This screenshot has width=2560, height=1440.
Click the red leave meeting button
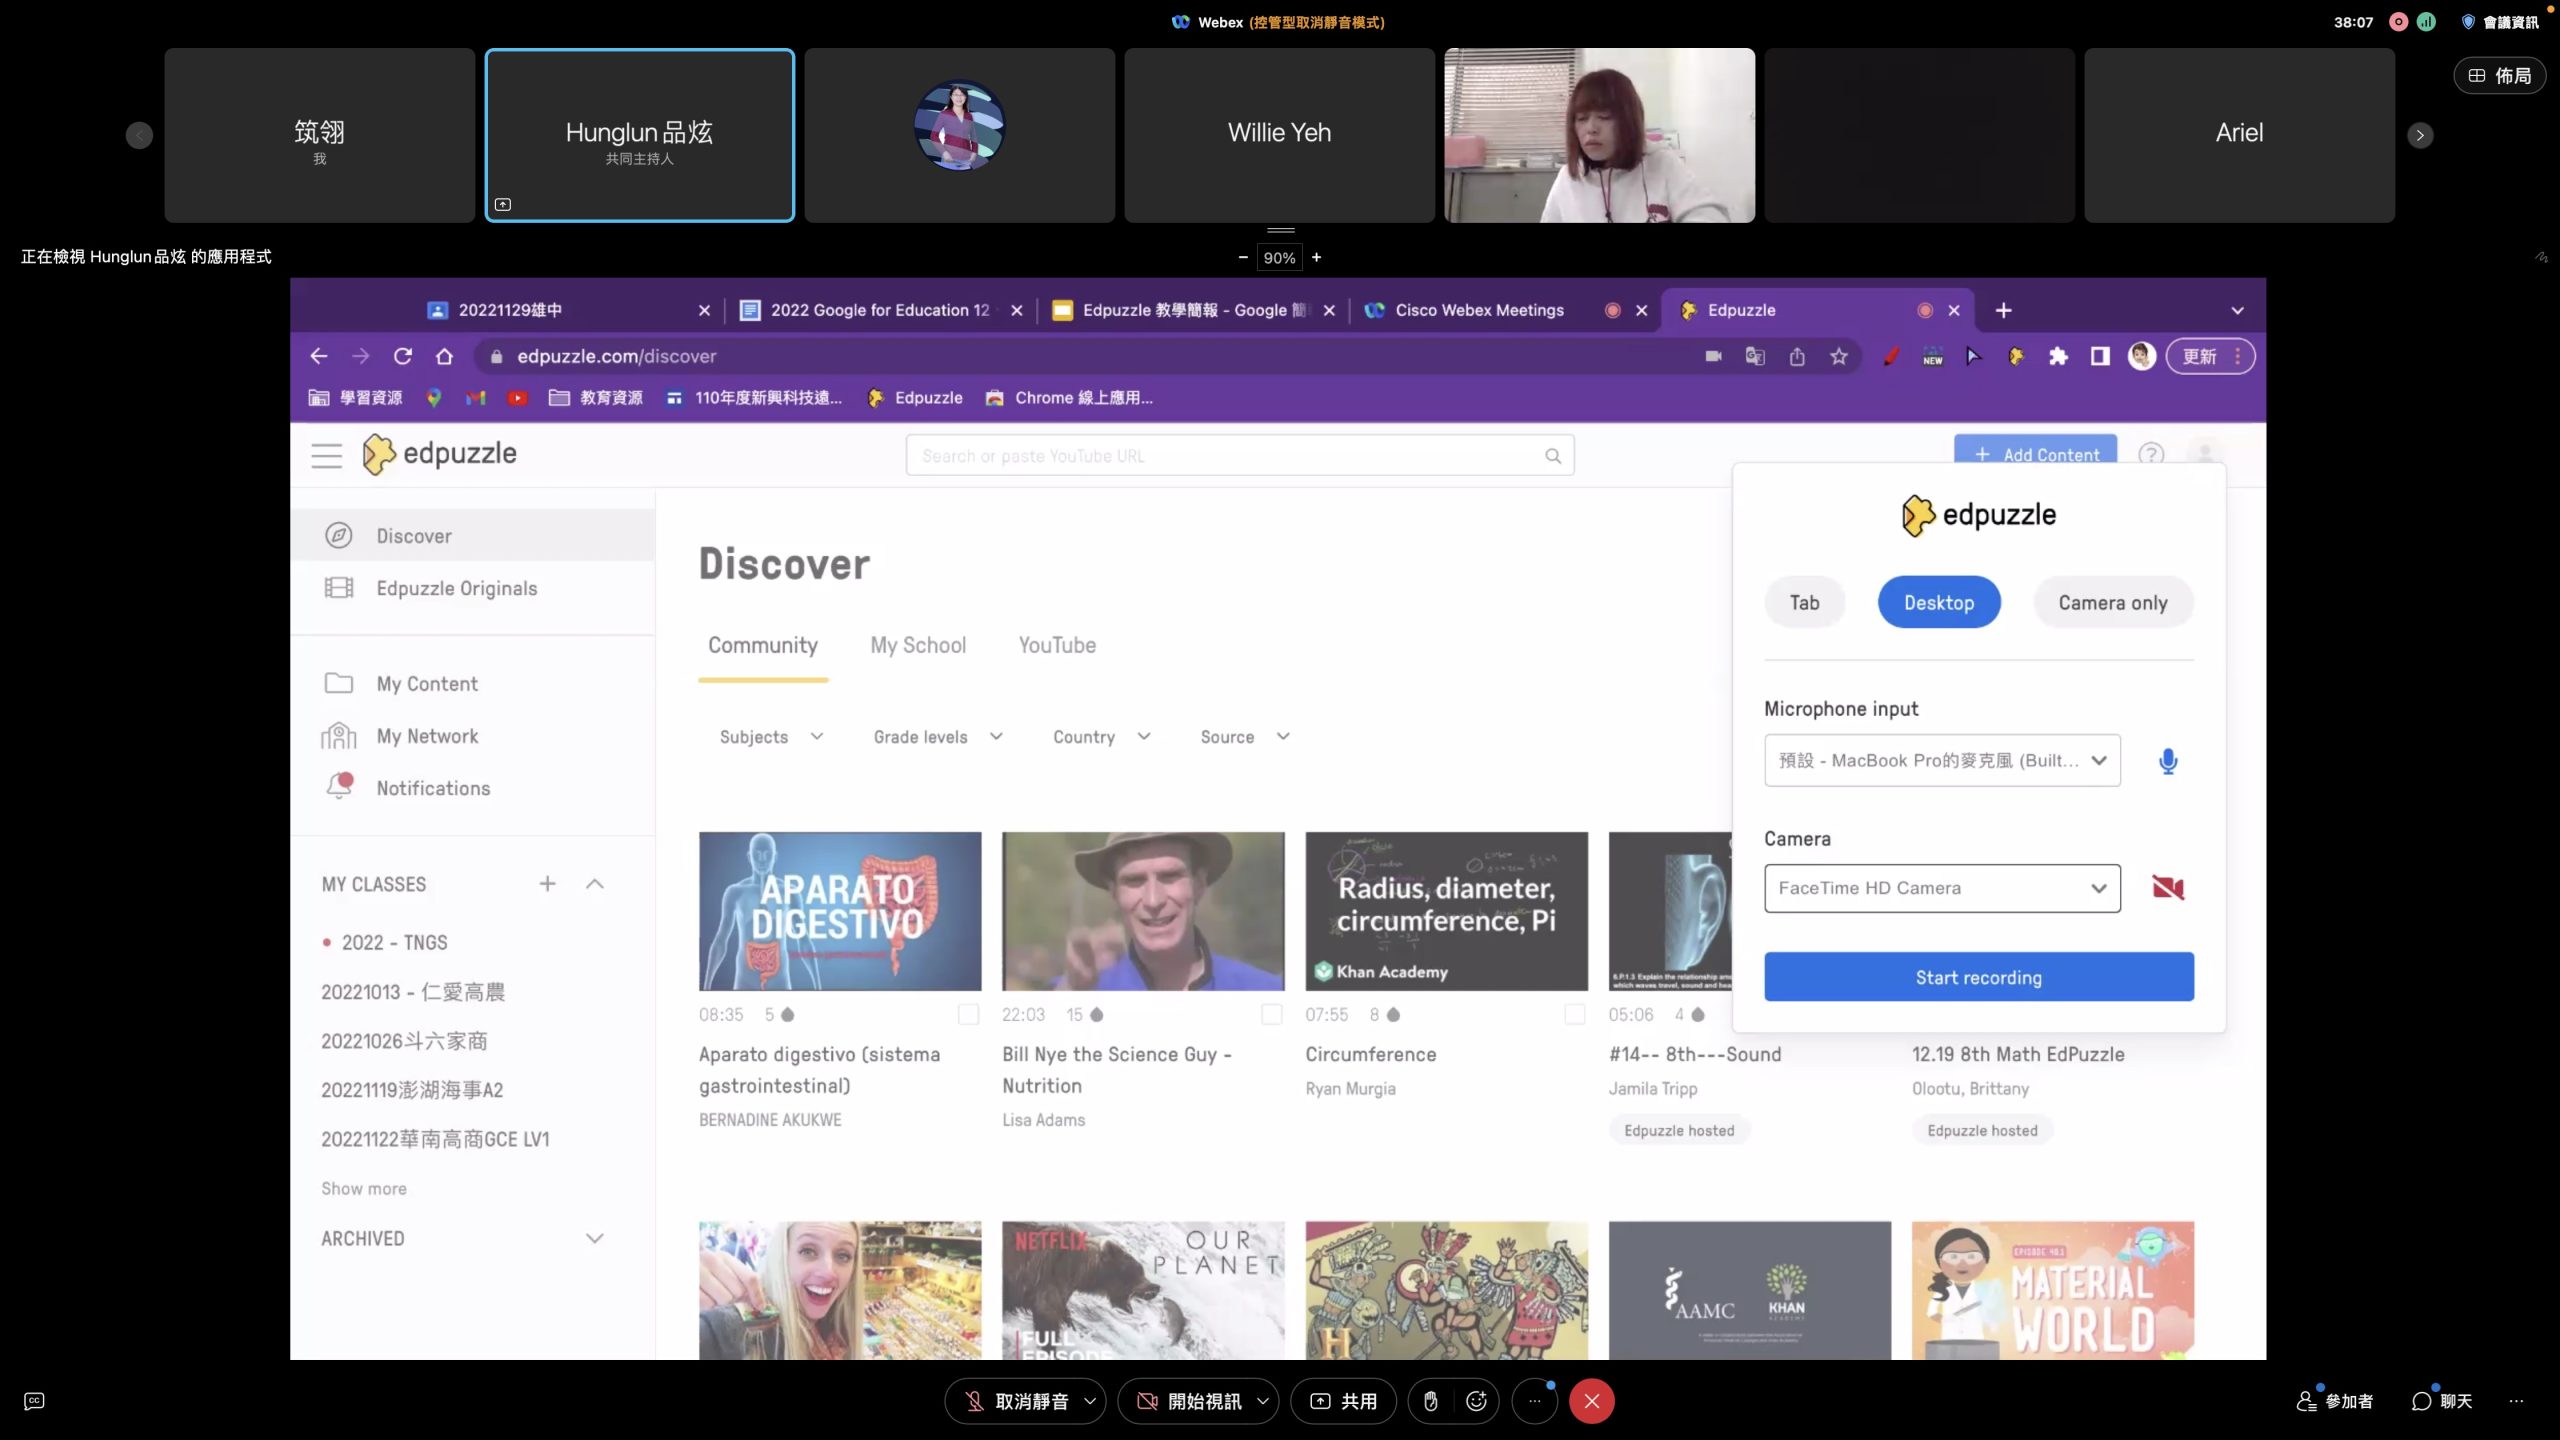1592,1401
